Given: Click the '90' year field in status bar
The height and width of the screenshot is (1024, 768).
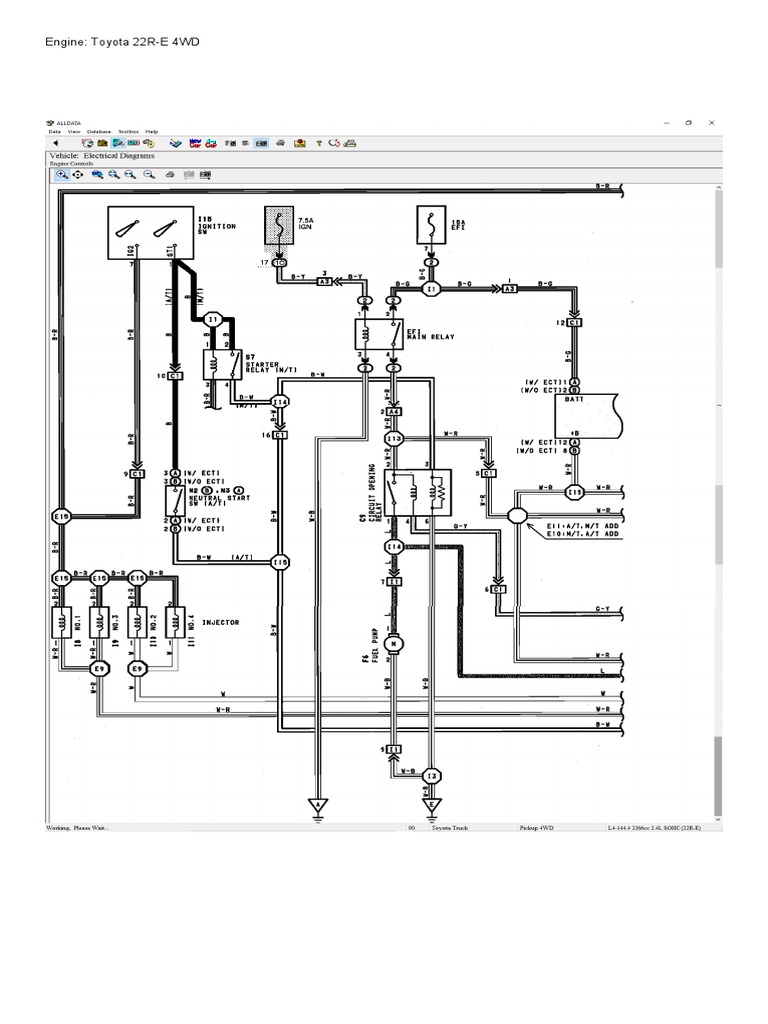Looking at the screenshot, I should [x=411, y=827].
